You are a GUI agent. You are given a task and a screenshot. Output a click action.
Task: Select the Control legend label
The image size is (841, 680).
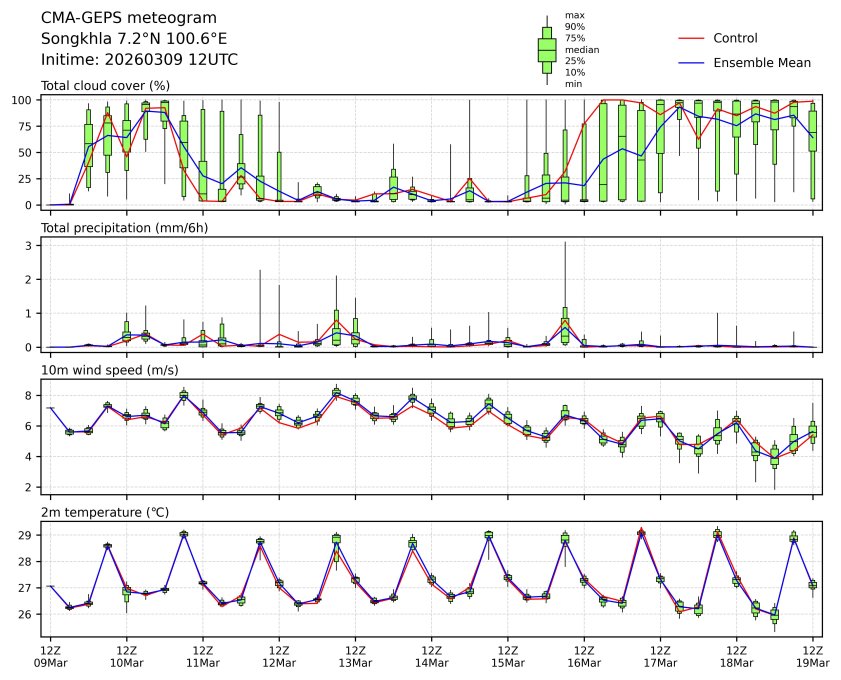(x=735, y=38)
